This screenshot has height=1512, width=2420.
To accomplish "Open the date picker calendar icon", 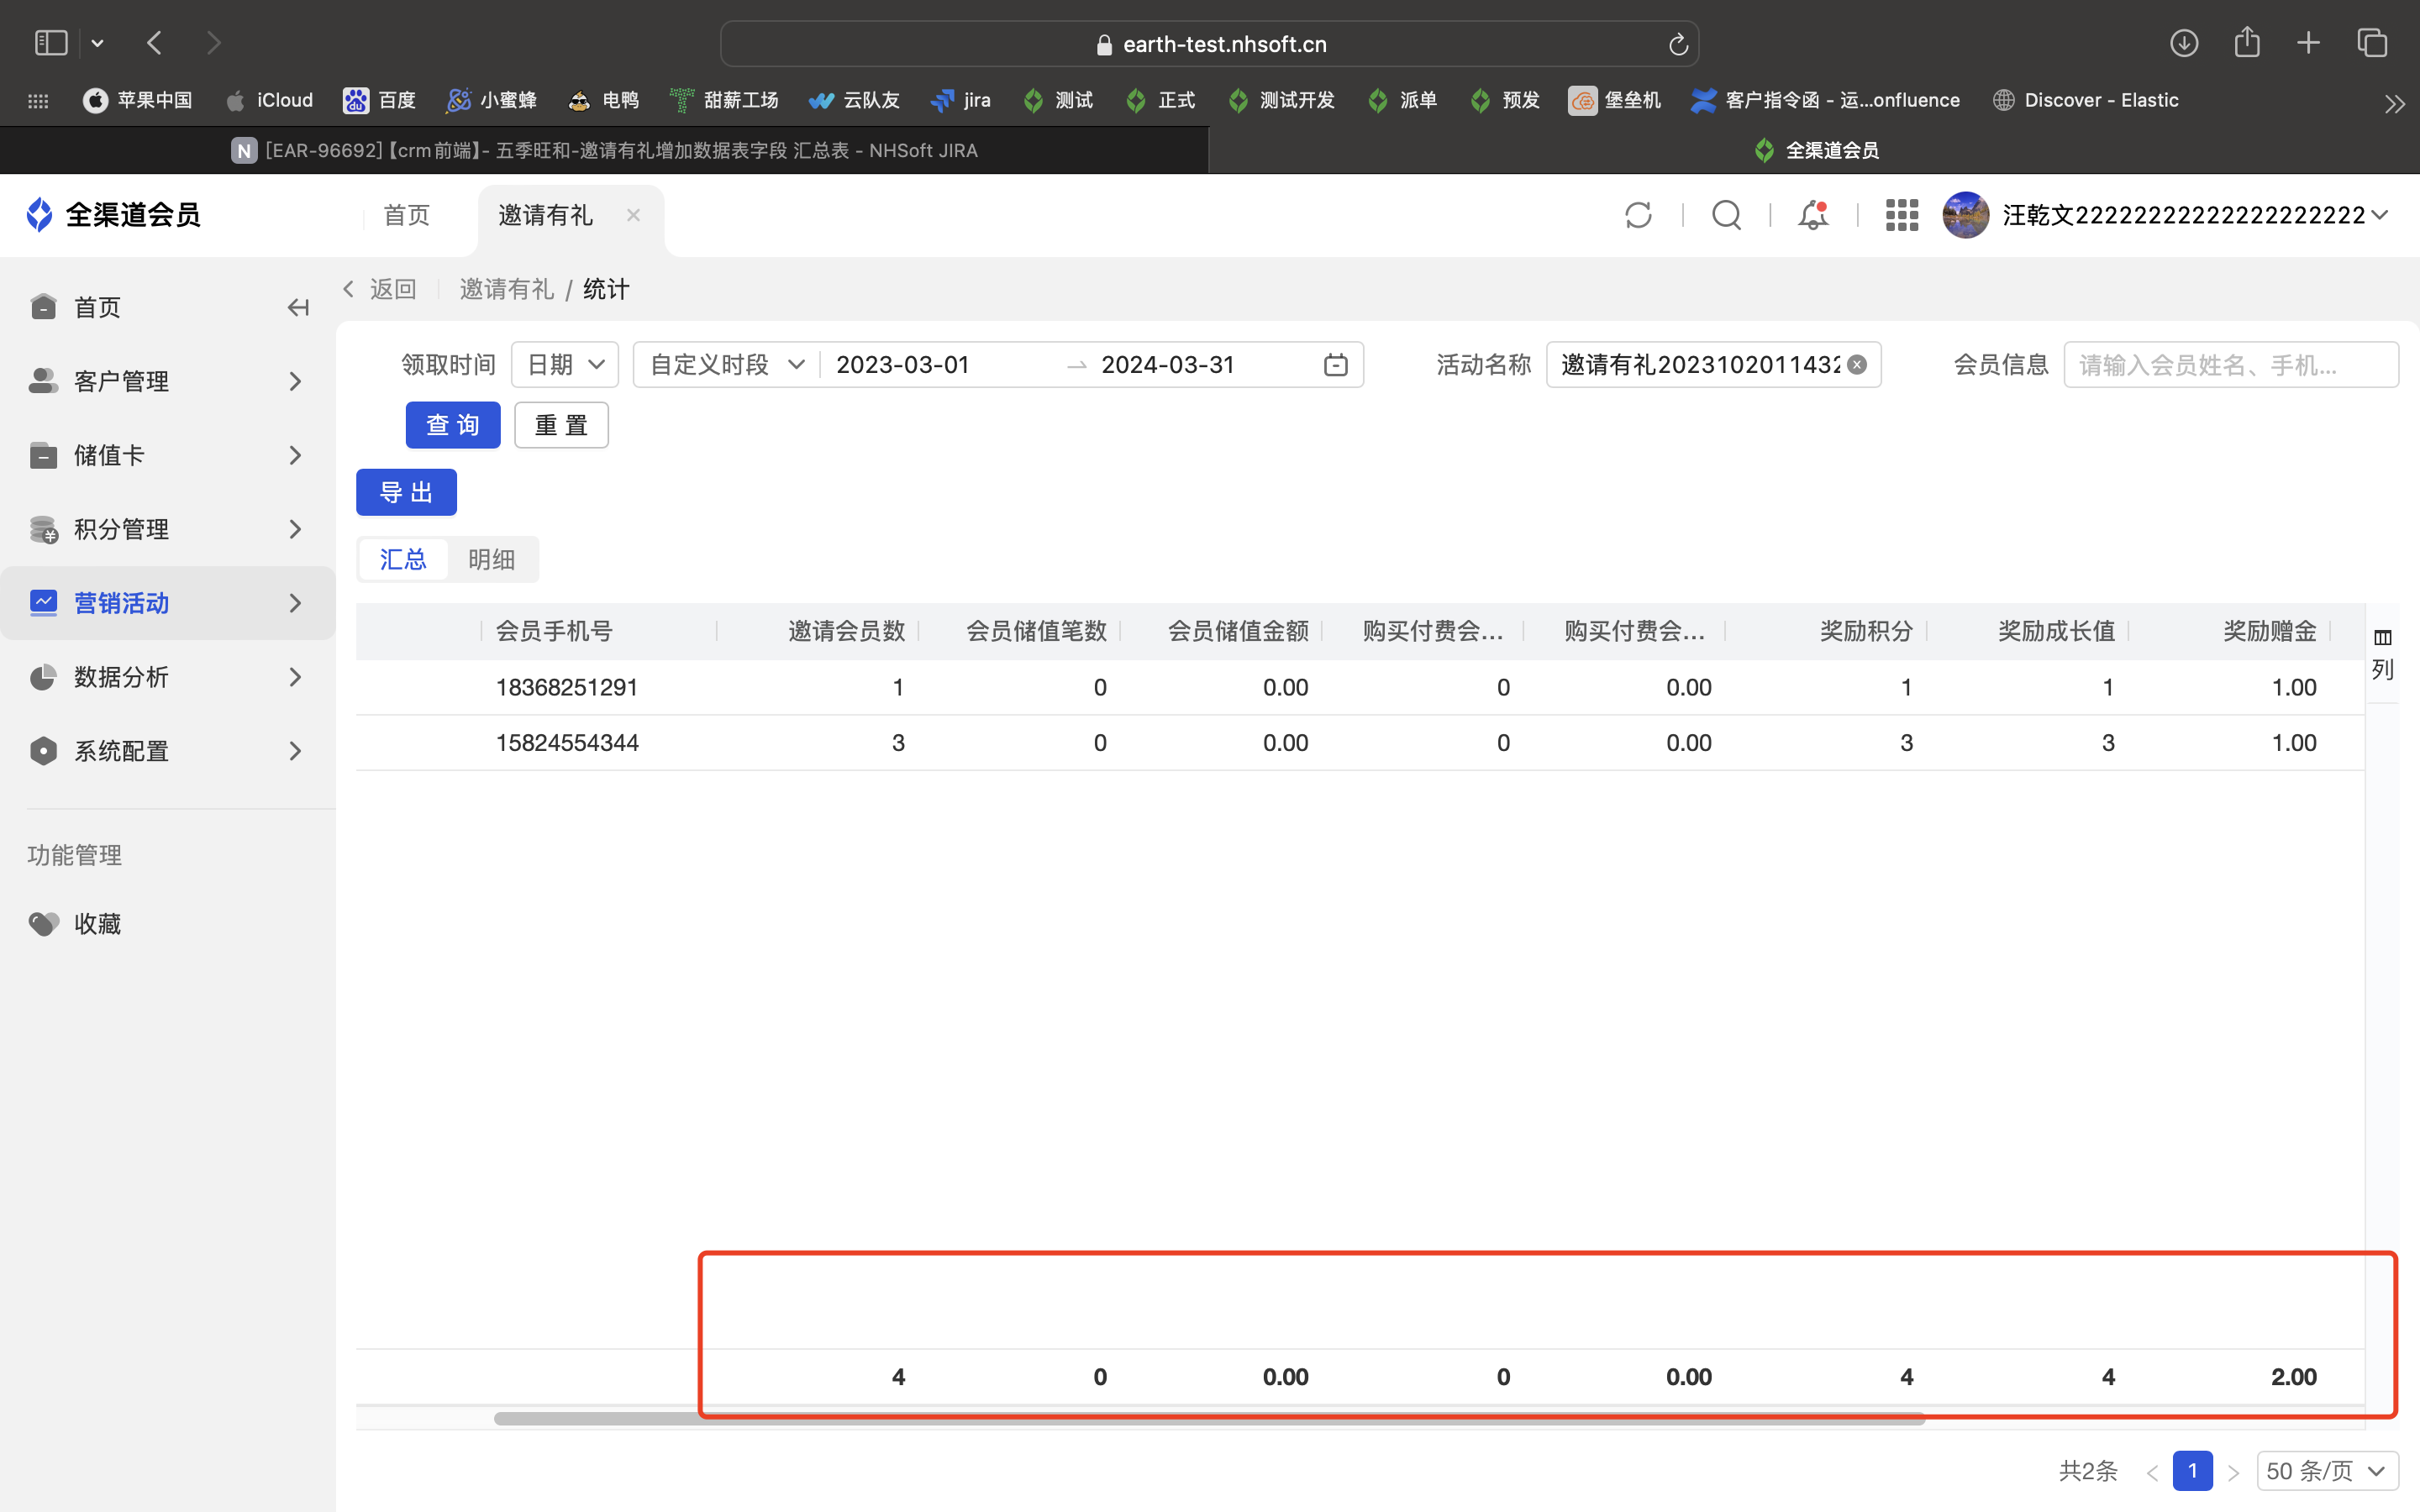I will click(1335, 365).
